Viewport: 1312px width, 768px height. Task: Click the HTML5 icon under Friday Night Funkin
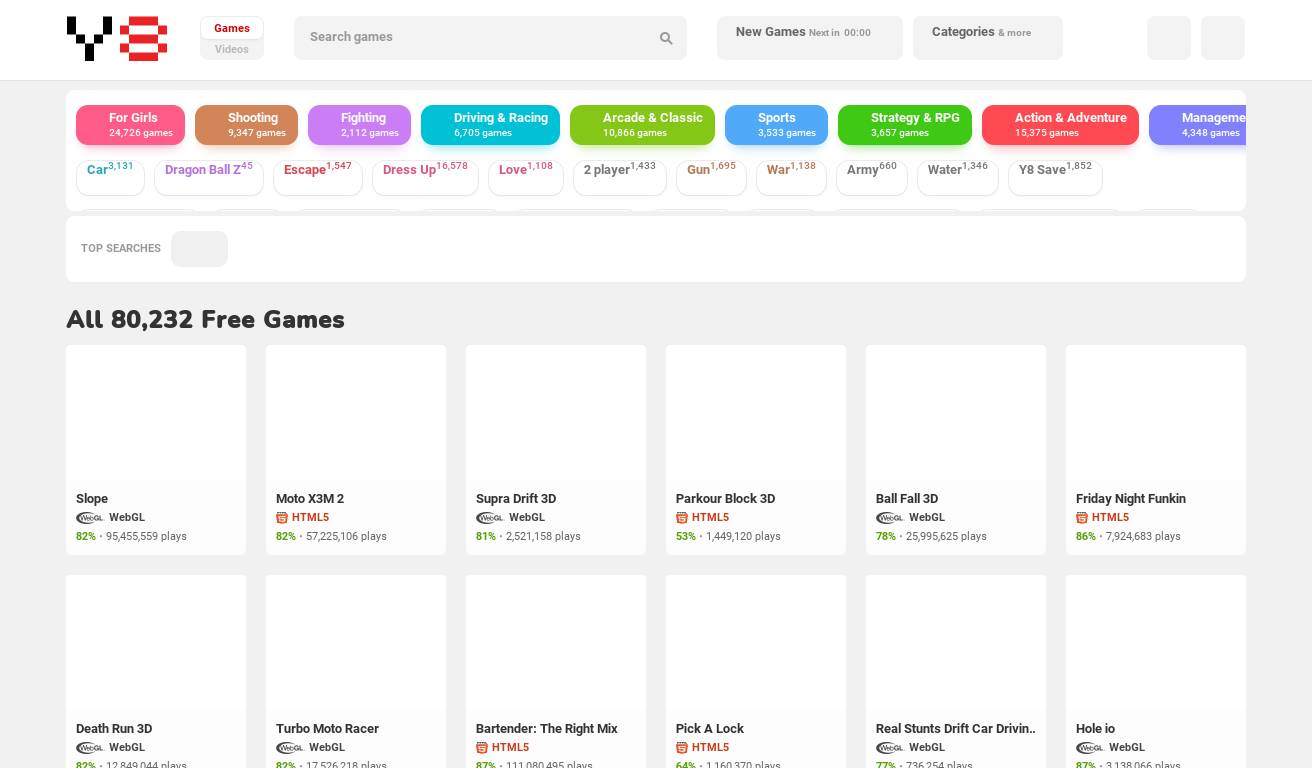coord(1082,518)
